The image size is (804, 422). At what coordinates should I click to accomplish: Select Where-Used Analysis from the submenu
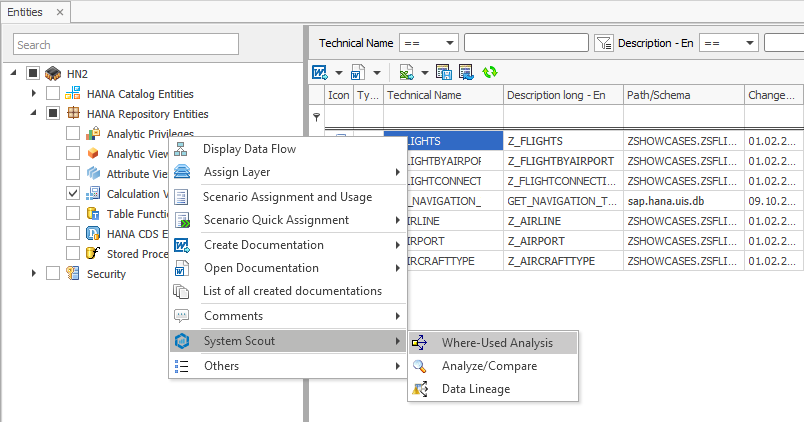(x=497, y=342)
